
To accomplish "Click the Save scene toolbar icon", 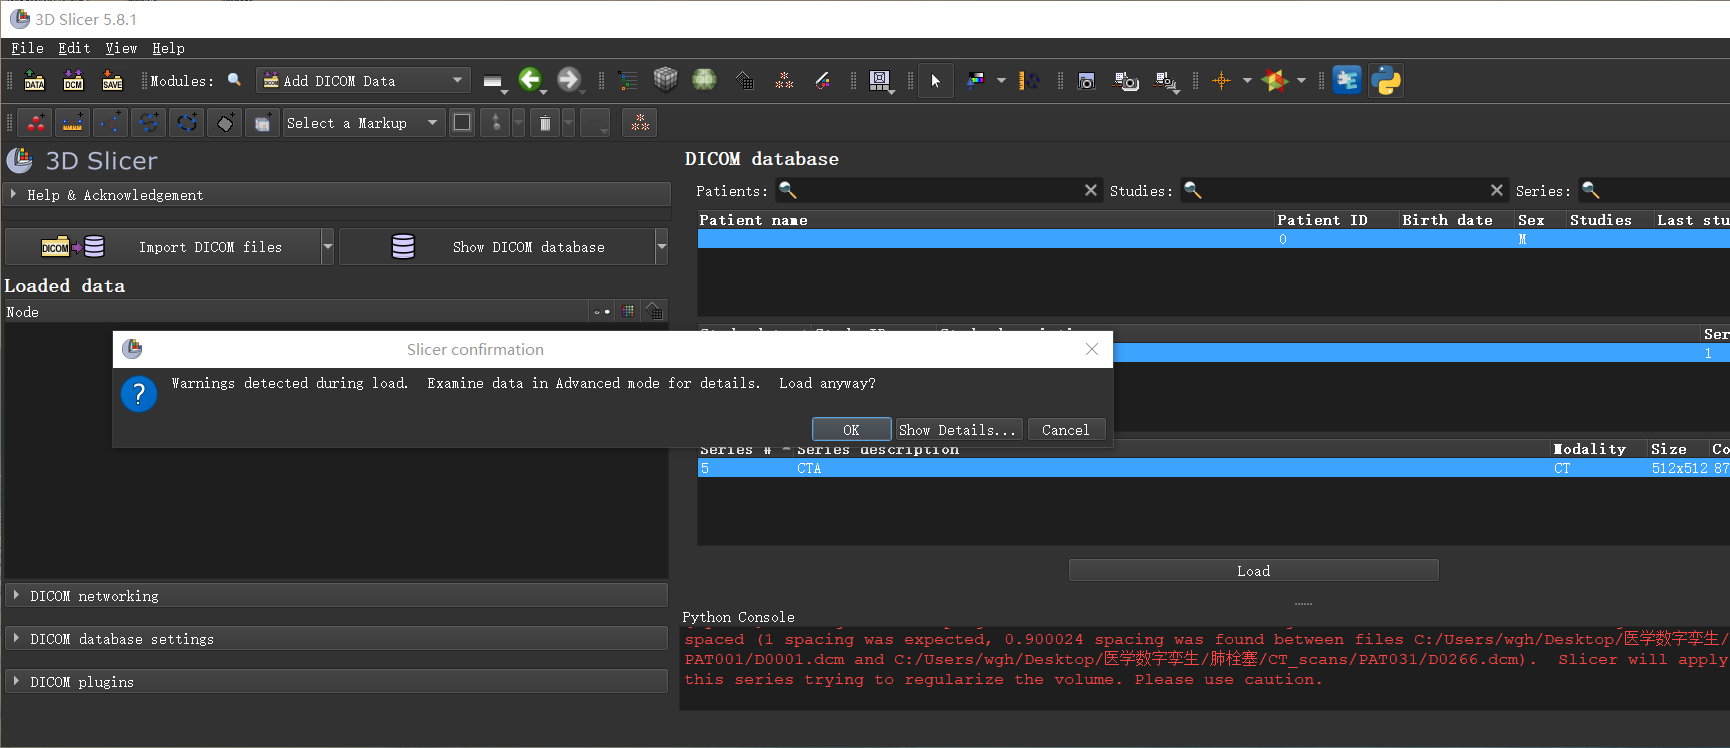I will [112, 81].
